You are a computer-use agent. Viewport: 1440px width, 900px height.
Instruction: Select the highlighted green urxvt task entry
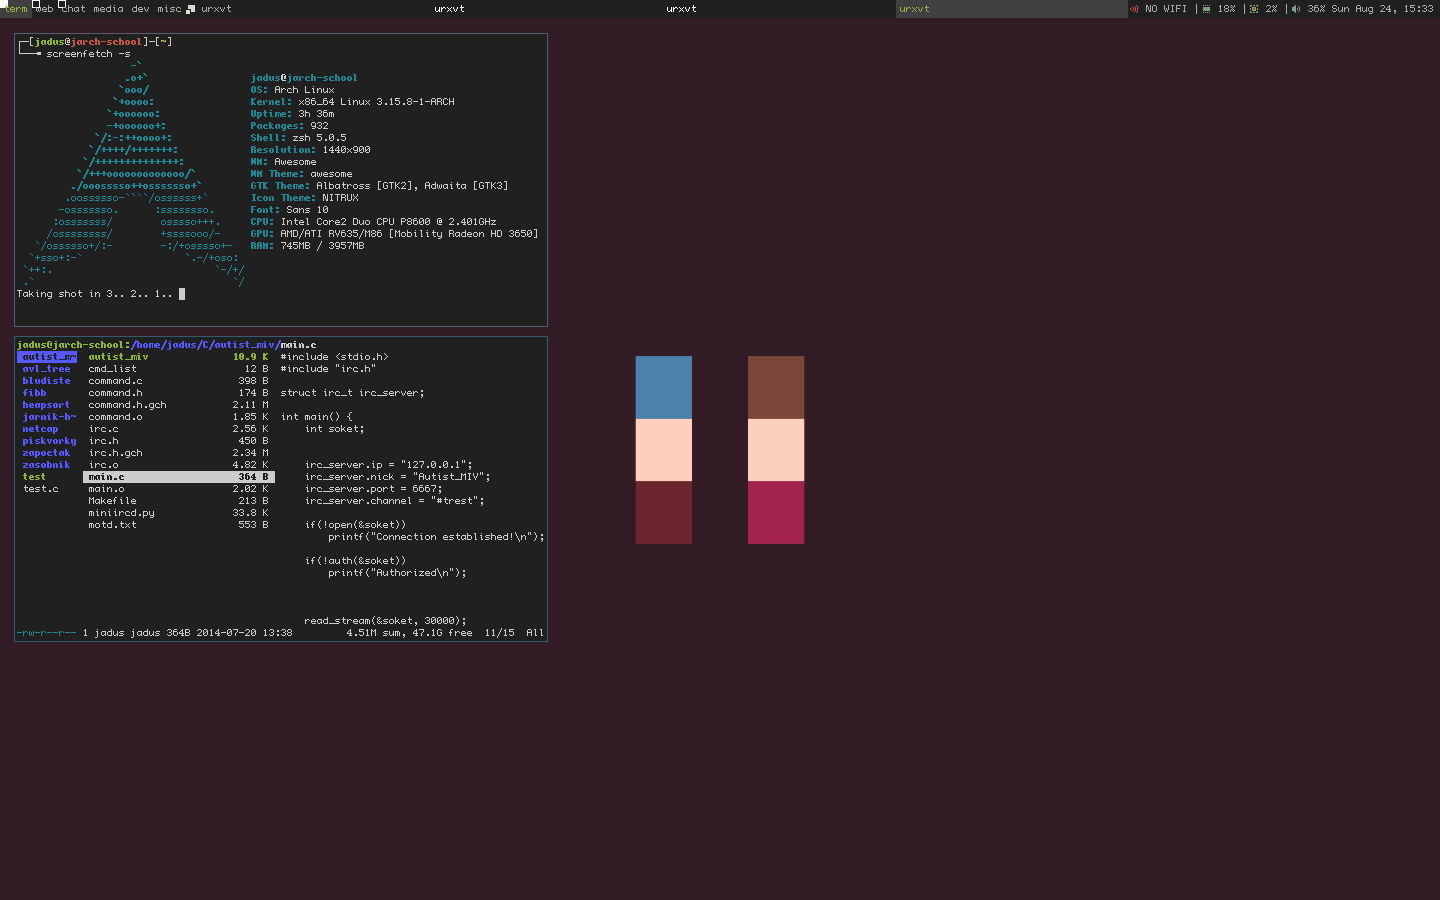click(1011, 9)
